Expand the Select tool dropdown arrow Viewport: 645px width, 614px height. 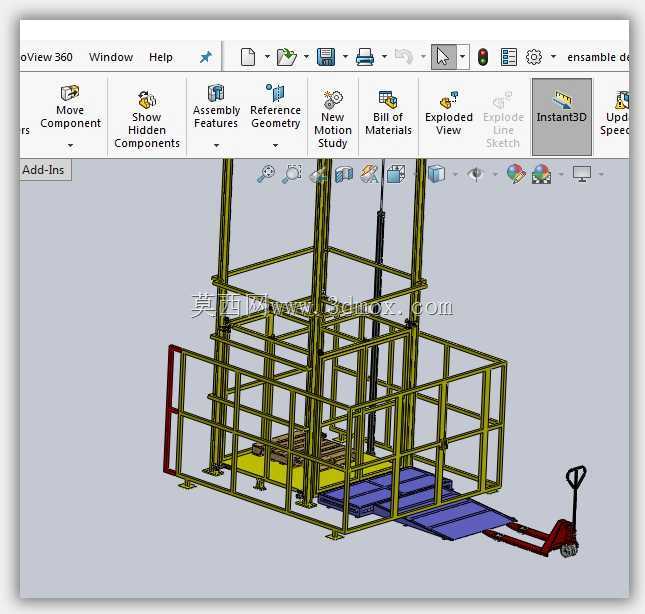point(463,56)
